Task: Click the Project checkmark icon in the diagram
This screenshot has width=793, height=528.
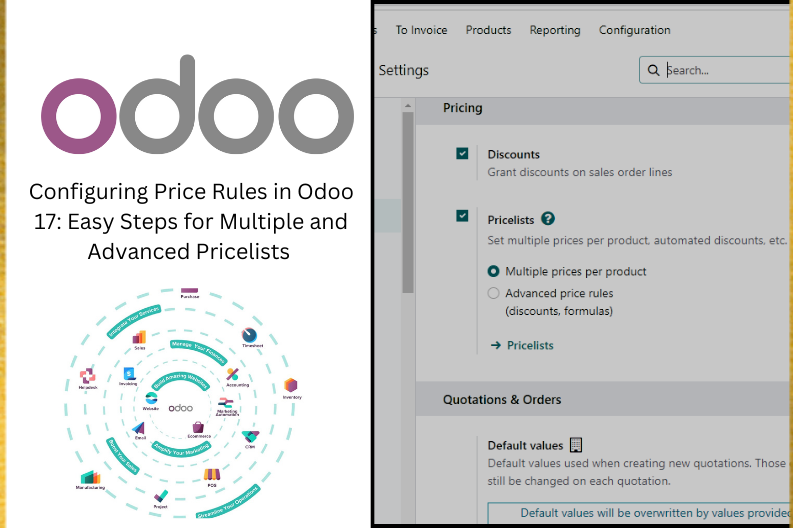Action: (x=160, y=496)
